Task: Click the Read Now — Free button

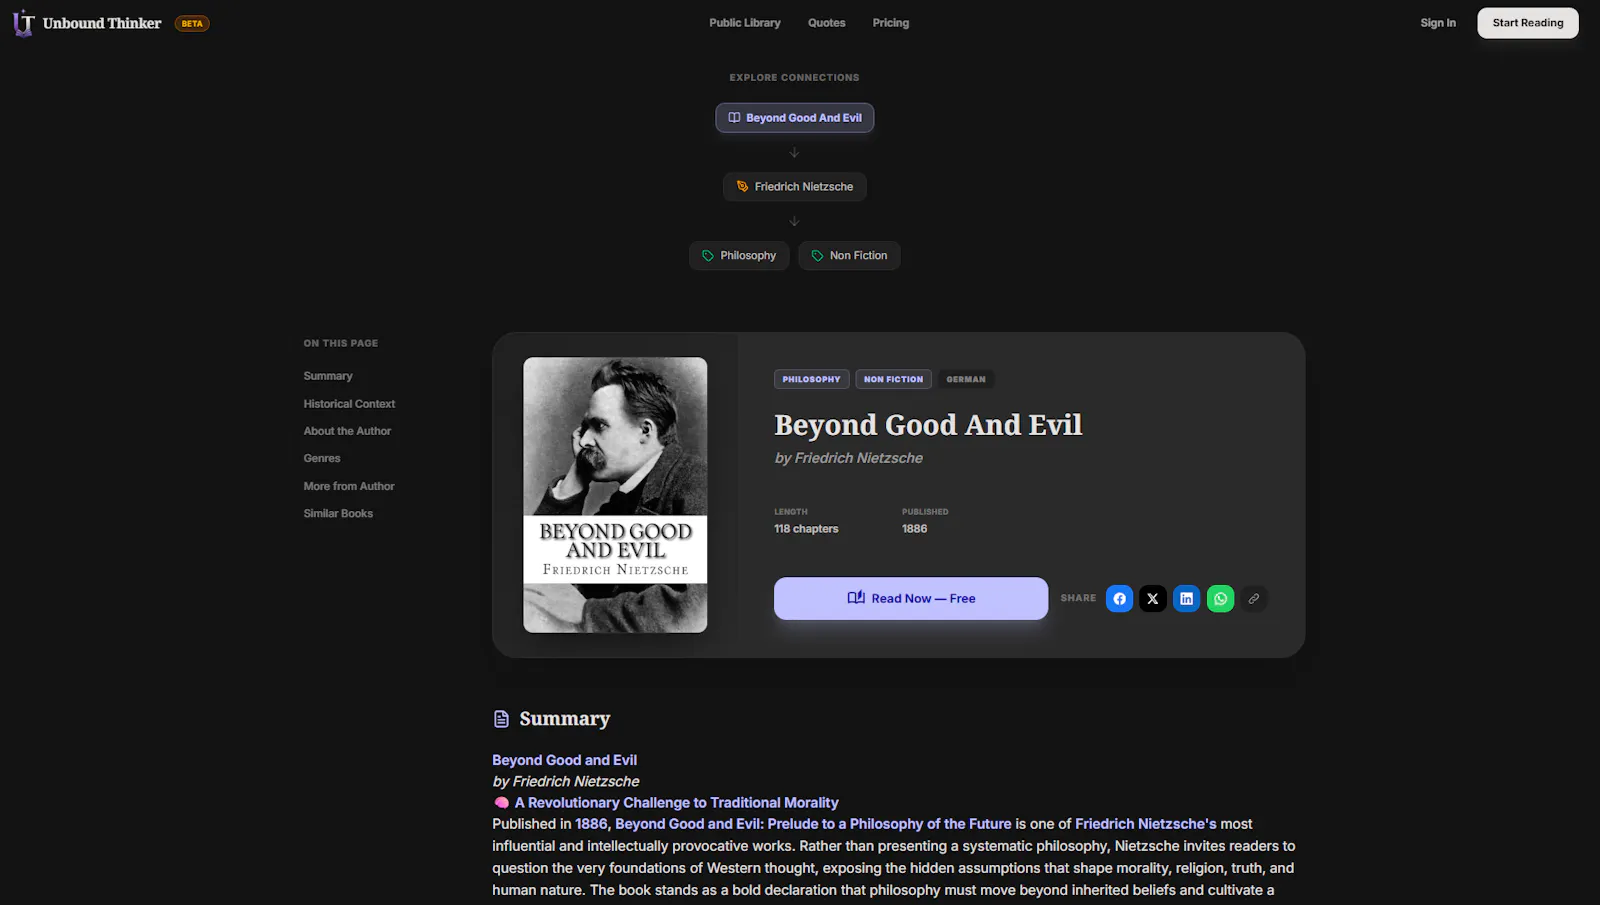Action: 911,598
